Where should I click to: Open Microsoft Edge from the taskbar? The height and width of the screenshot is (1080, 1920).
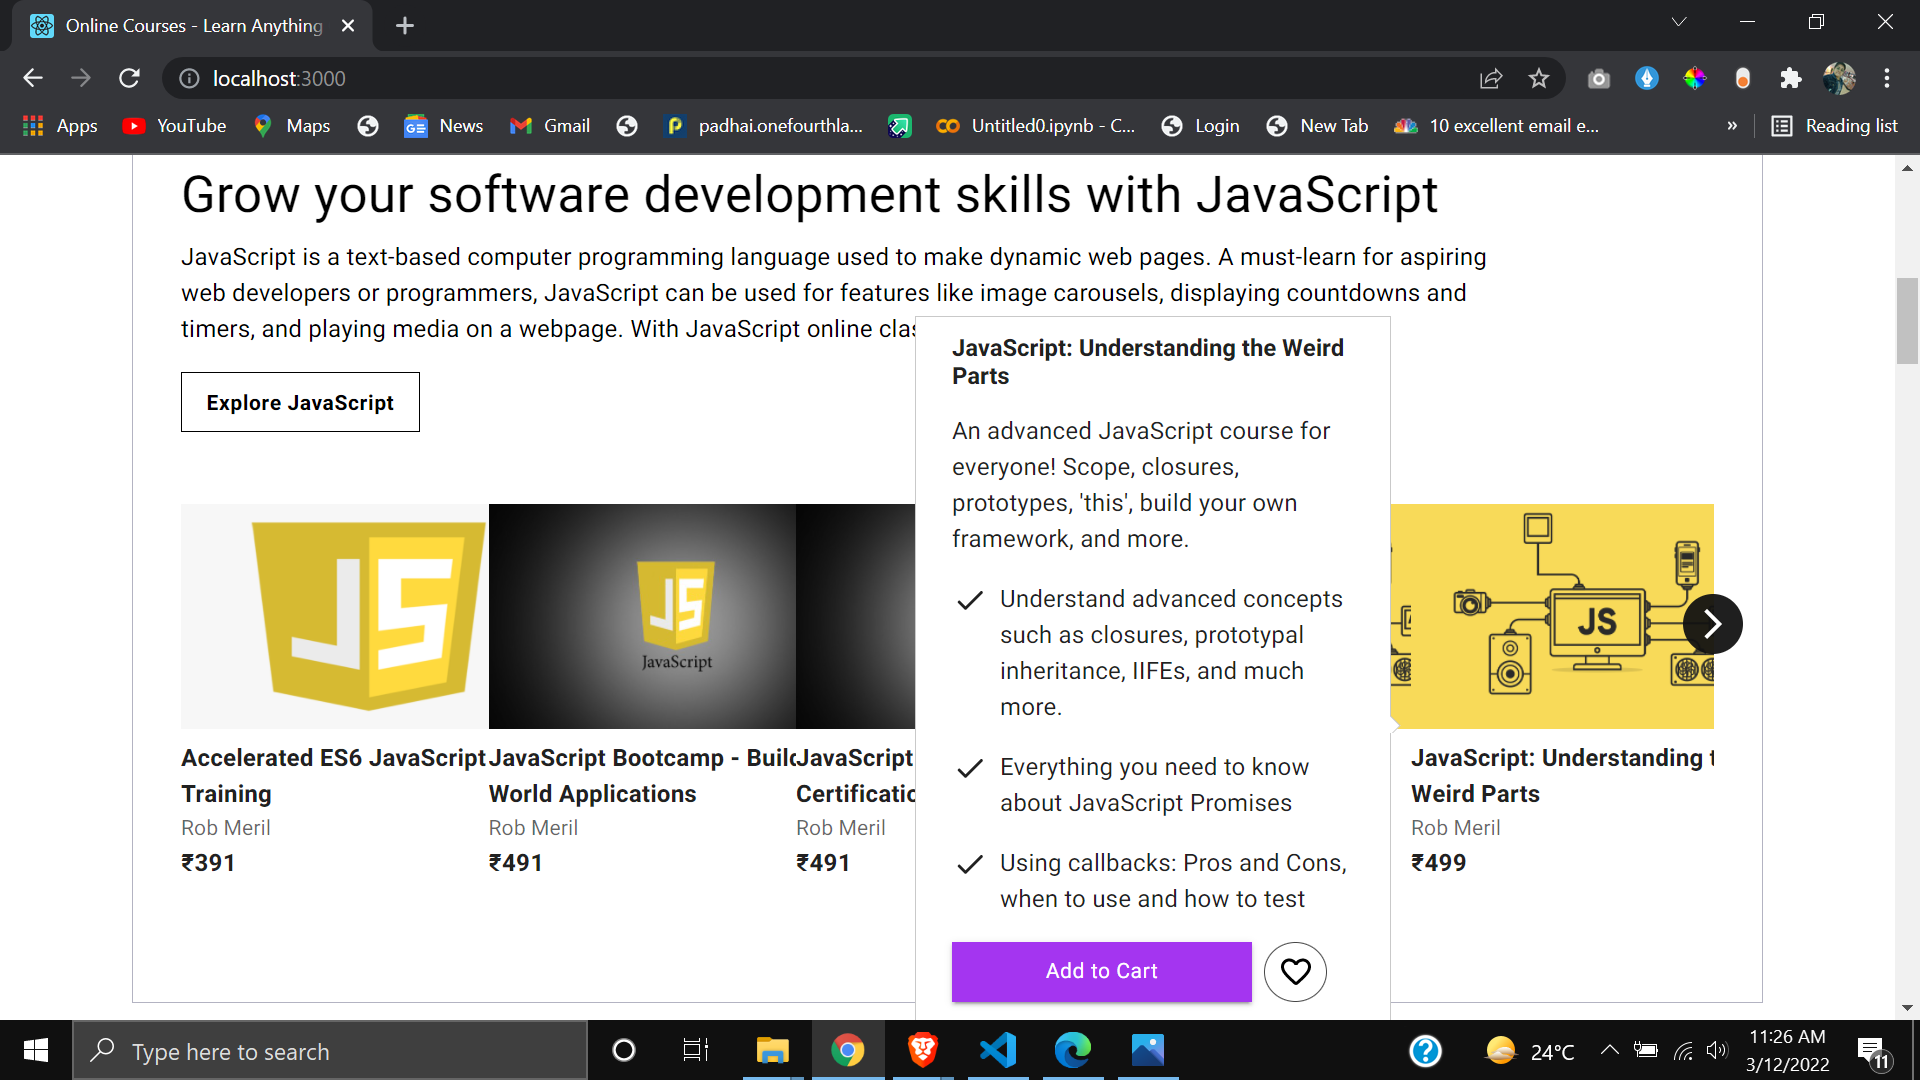(1072, 1050)
